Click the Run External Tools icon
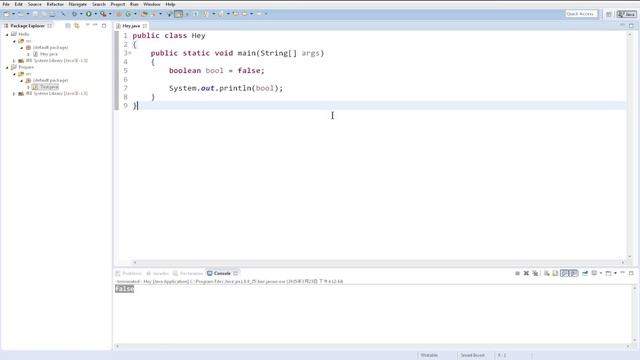The image size is (640, 360). tap(103, 14)
